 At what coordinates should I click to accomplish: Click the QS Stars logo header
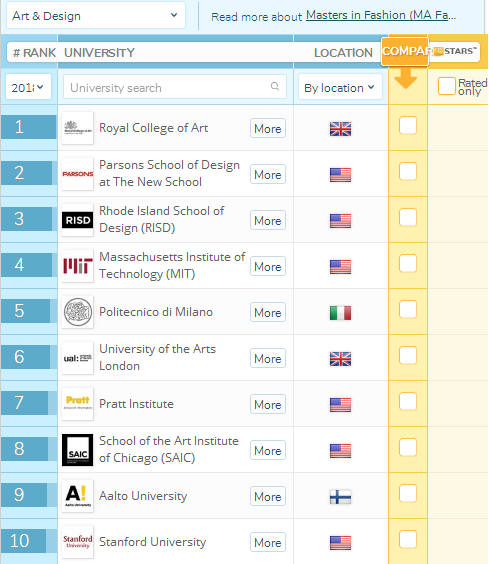tap(455, 51)
